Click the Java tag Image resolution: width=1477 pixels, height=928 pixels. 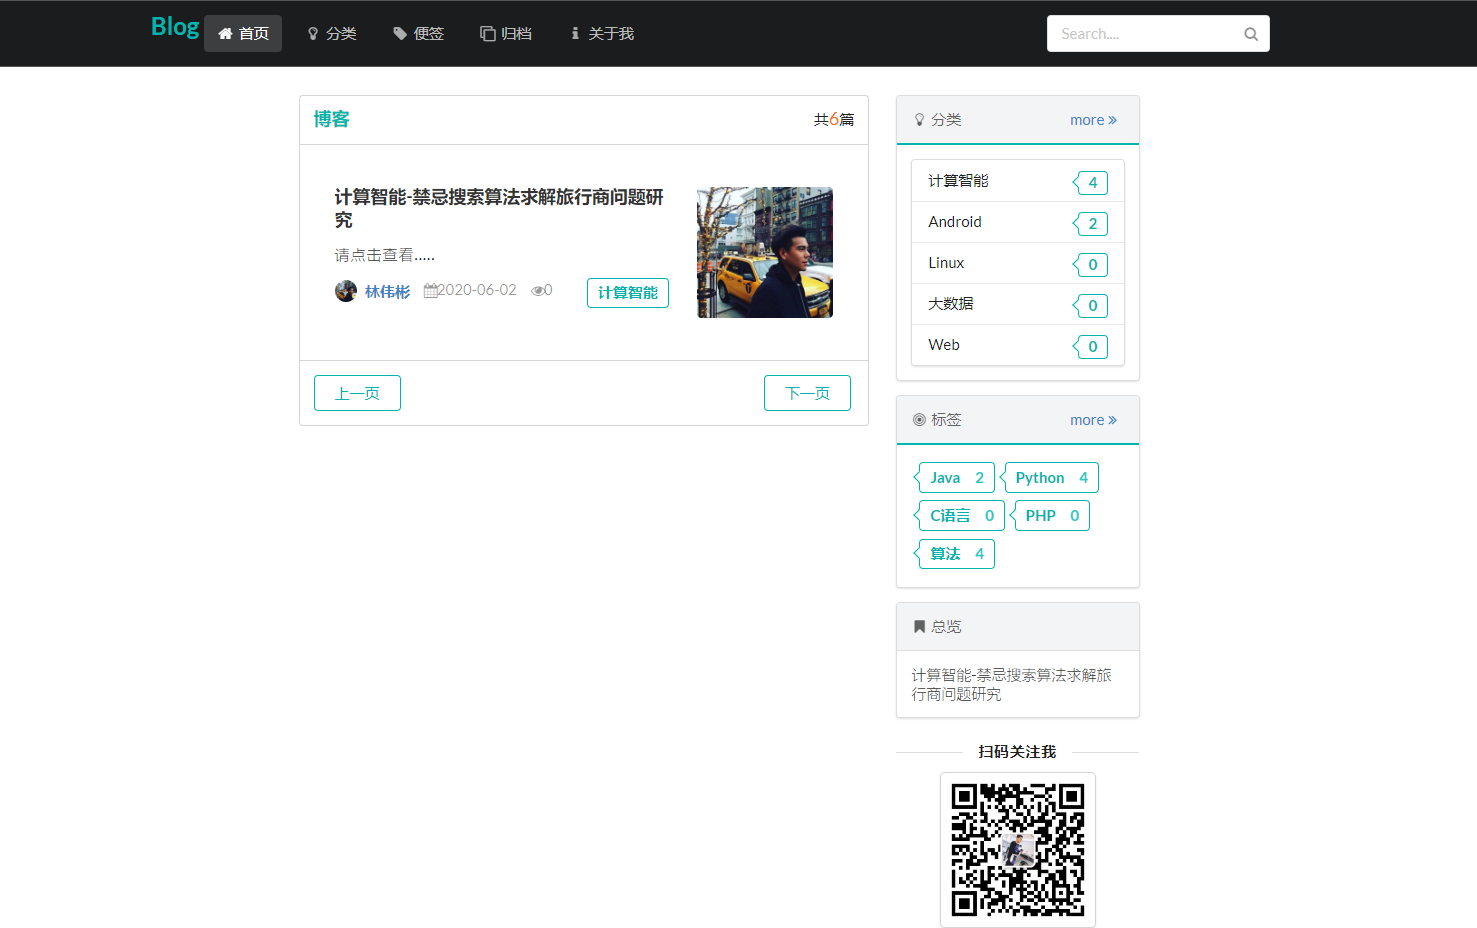[955, 478]
